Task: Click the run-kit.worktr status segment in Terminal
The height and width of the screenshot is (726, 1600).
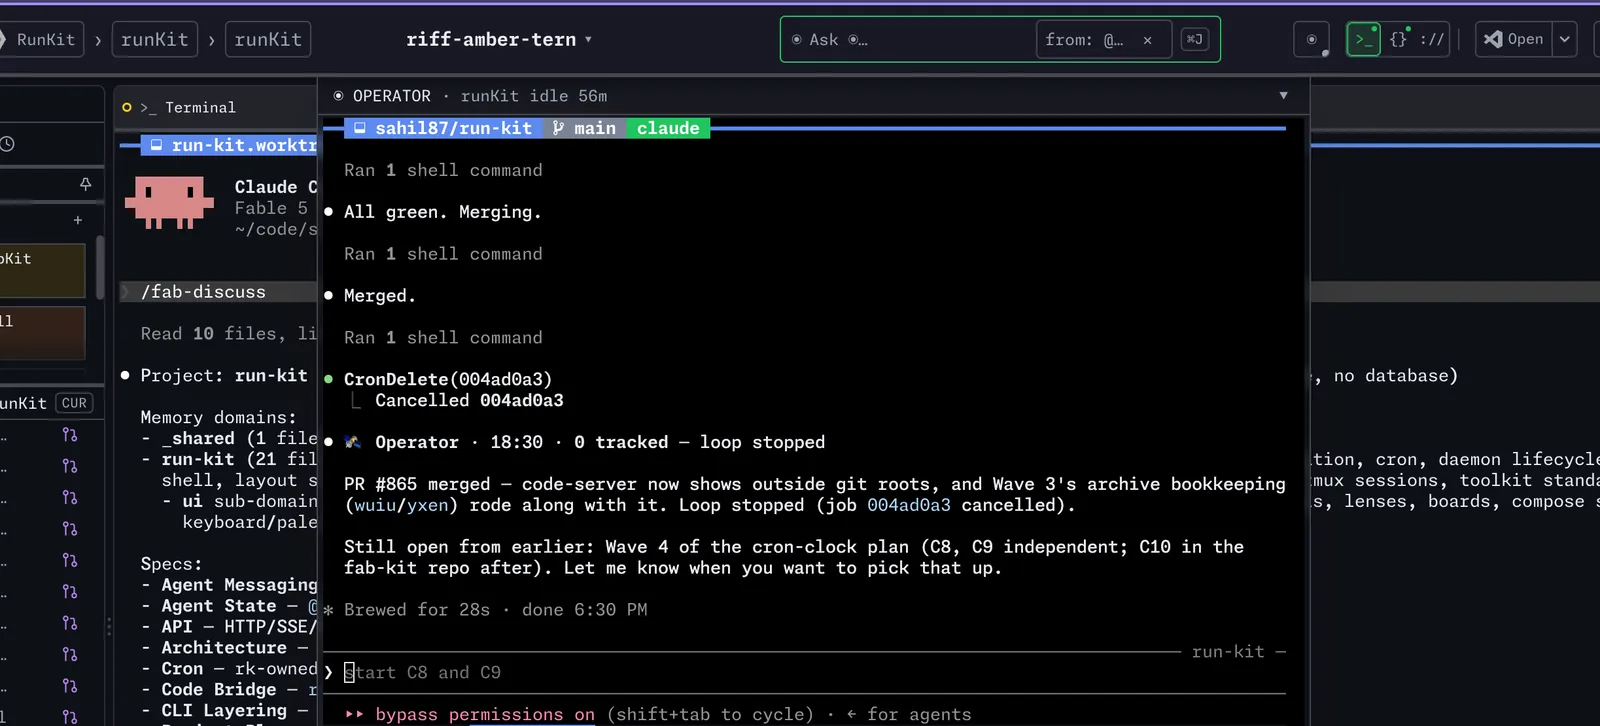Action: coord(229,145)
